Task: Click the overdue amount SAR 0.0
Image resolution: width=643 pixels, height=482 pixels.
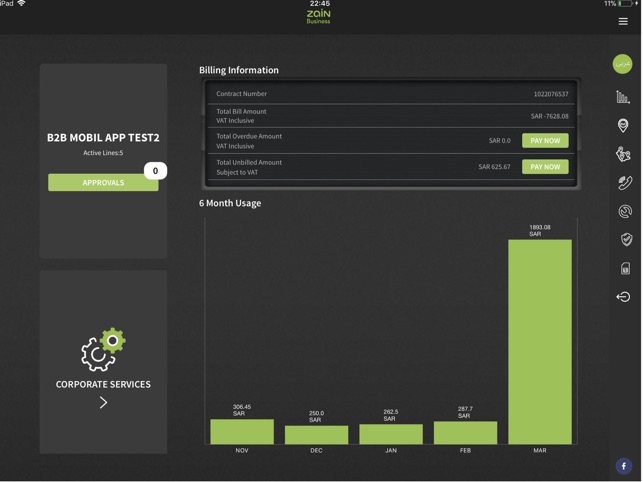Action: click(x=499, y=141)
